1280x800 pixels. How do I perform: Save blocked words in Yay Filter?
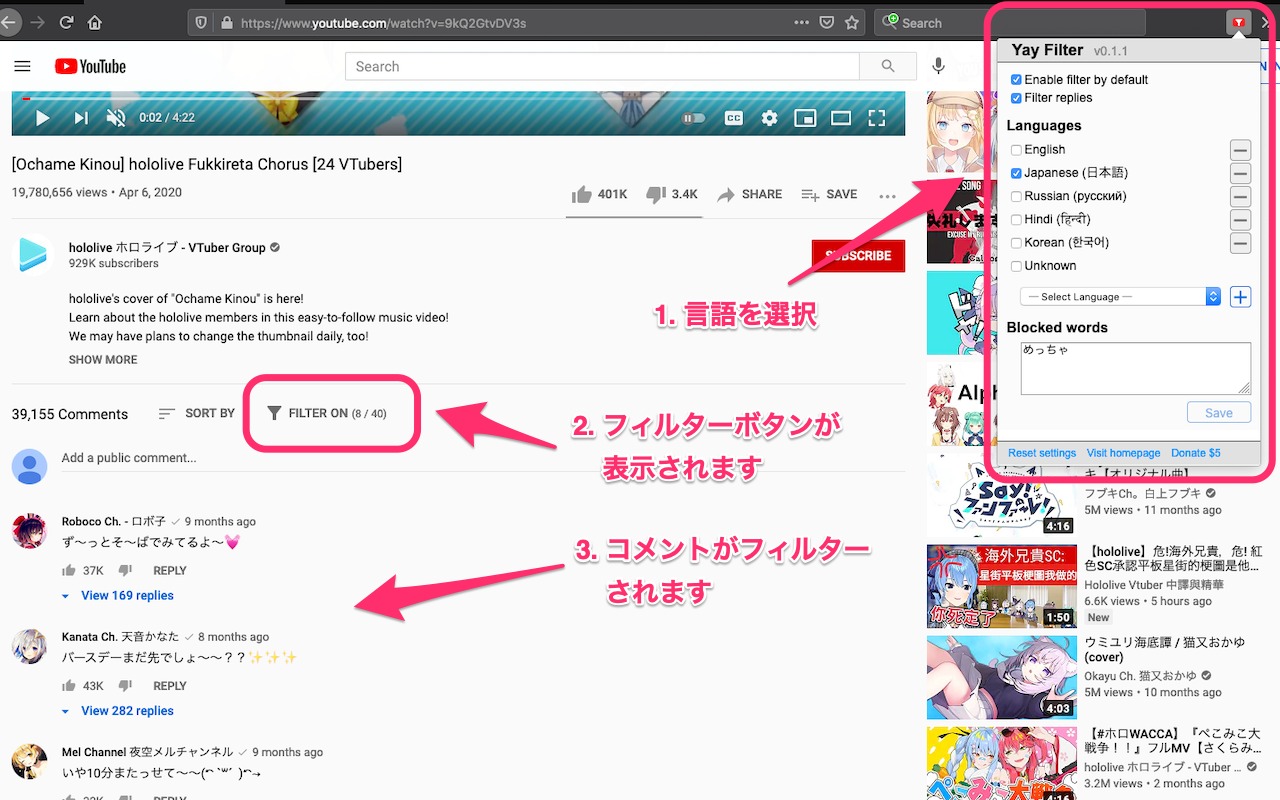[1219, 413]
